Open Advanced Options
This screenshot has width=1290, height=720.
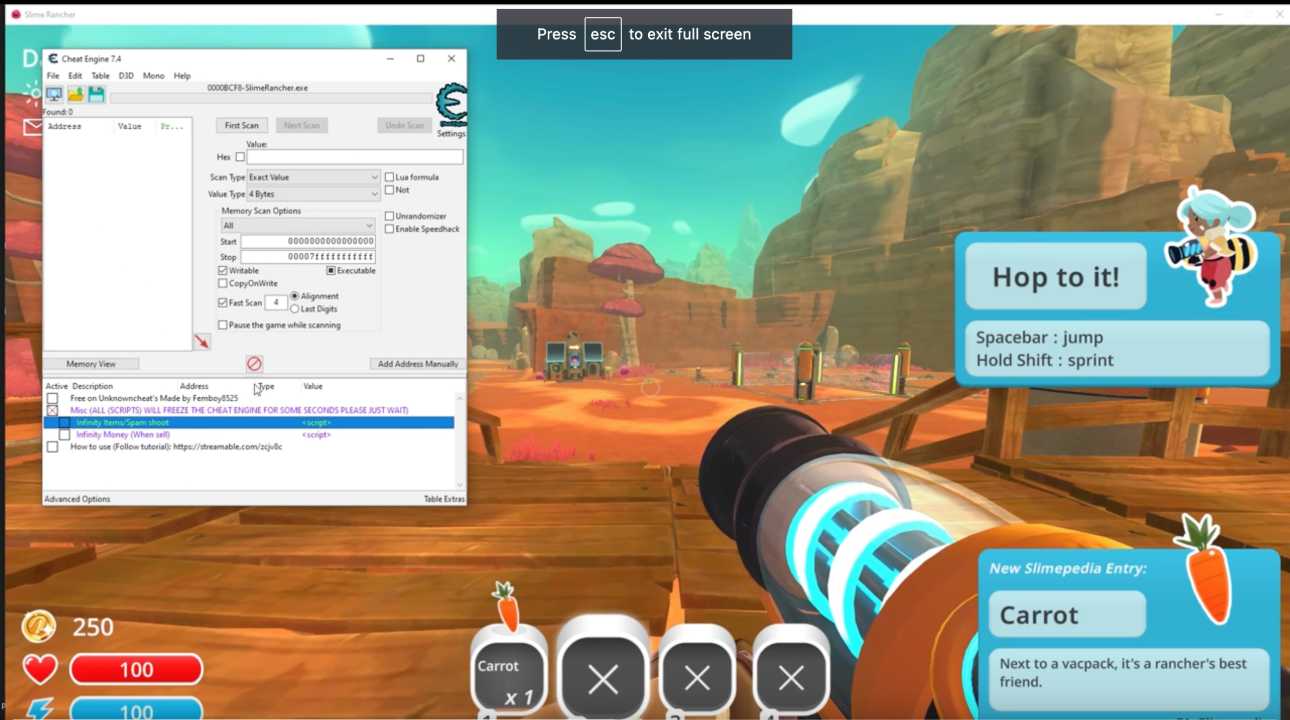77,499
